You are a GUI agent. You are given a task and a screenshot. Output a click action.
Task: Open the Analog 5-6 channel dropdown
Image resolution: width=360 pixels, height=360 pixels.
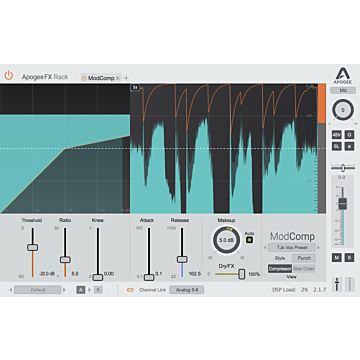(187, 290)
